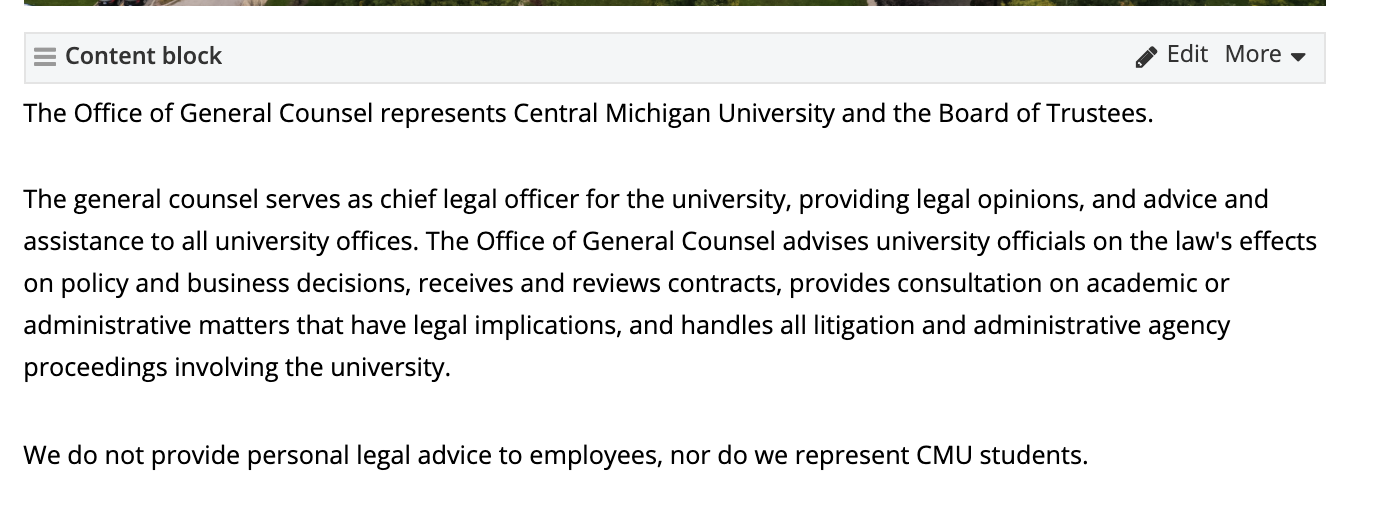Select the Content block title label
The width and height of the screenshot is (1386, 506).
point(143,56)
